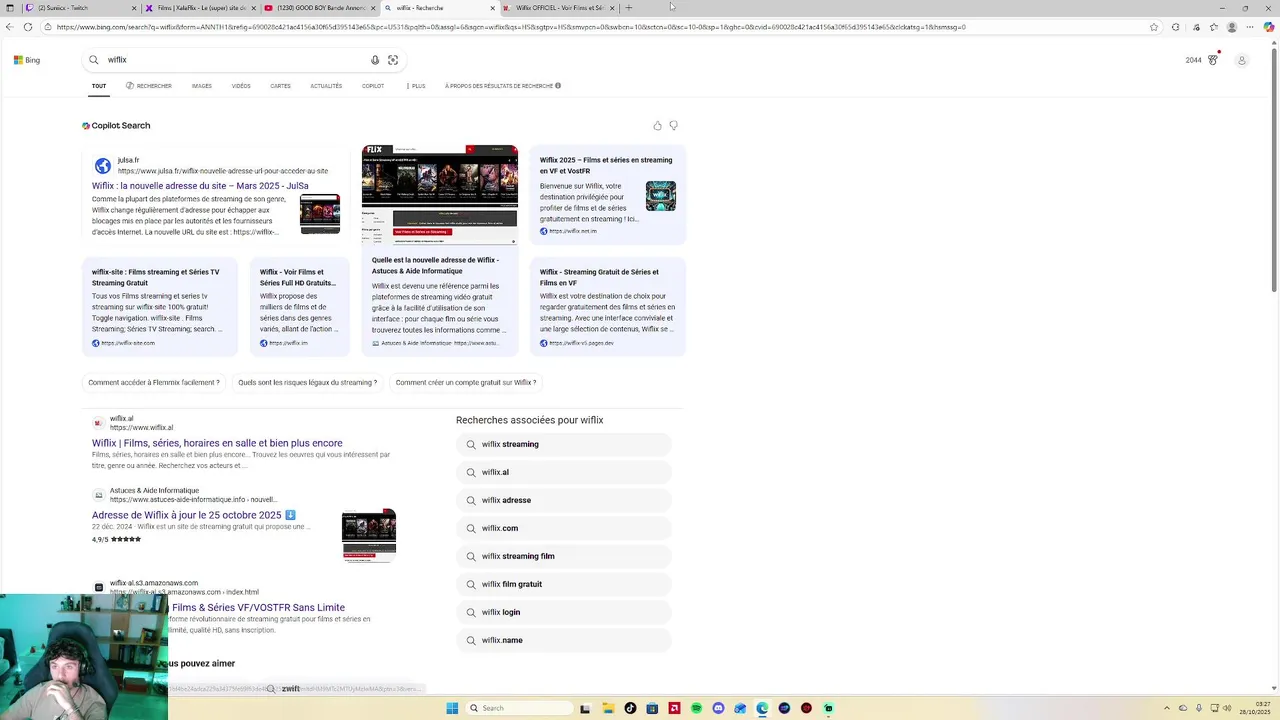Open visual search camera icon
Viewport: 1280px width, 720px height.
pyautogui.click(x=393, y=60)
